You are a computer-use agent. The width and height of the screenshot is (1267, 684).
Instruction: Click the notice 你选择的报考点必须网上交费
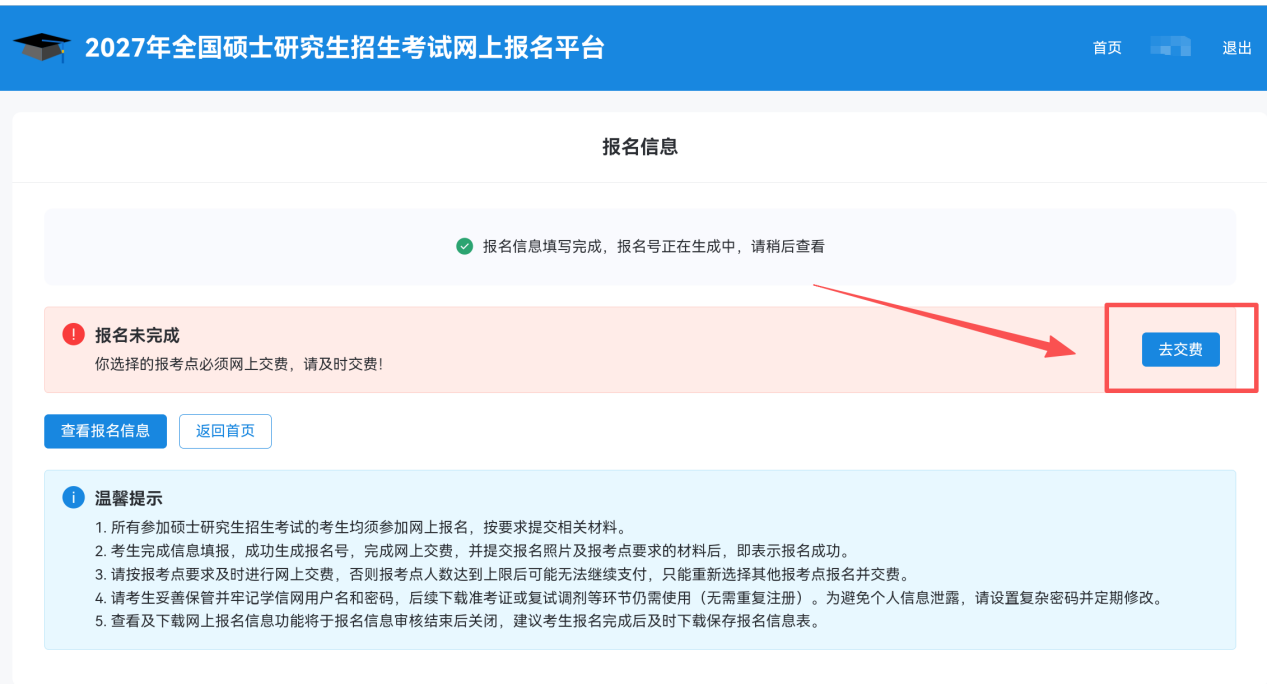(x=239, y=364)
